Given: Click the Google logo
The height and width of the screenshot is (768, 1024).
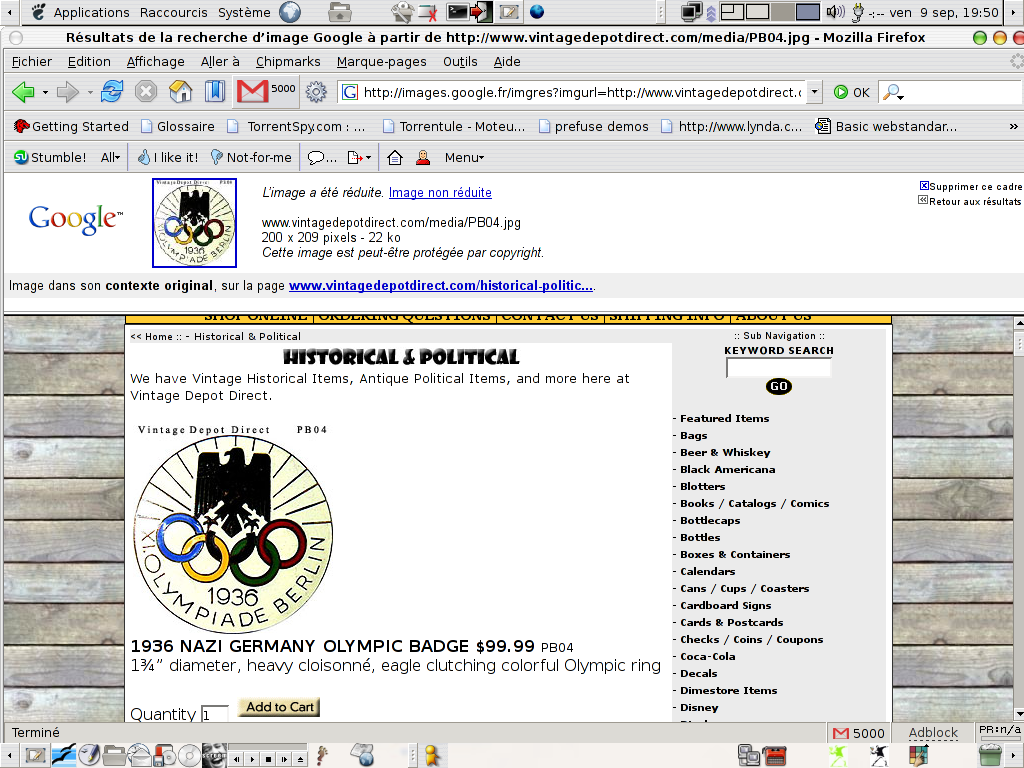Looking at the screenshot, I should coord(75,219).
